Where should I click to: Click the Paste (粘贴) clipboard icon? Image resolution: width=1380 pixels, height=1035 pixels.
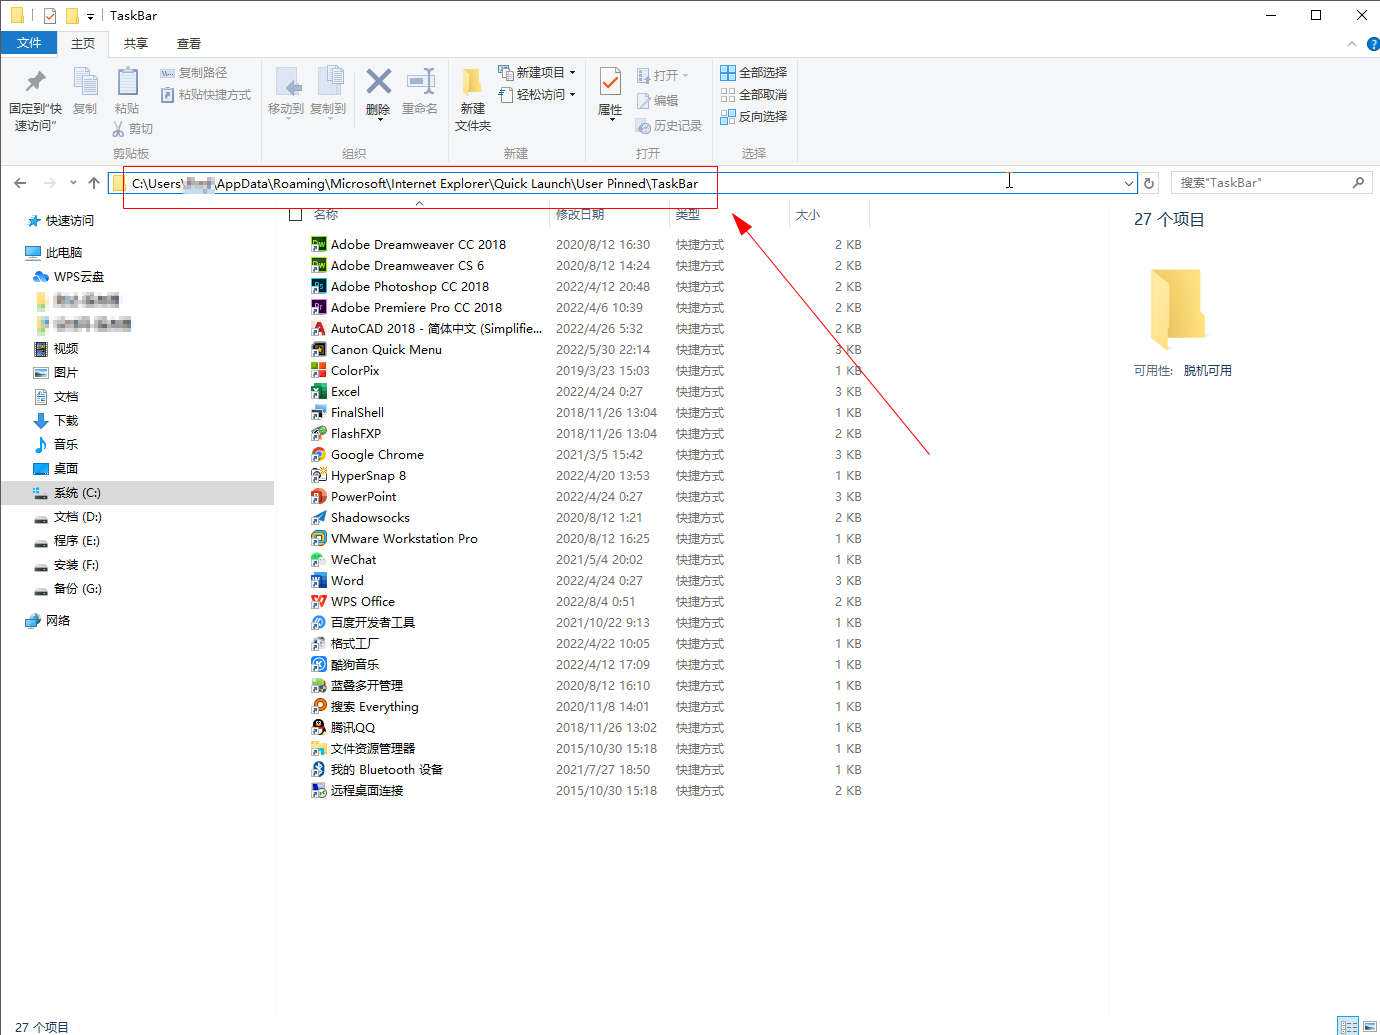coord(127,82)
